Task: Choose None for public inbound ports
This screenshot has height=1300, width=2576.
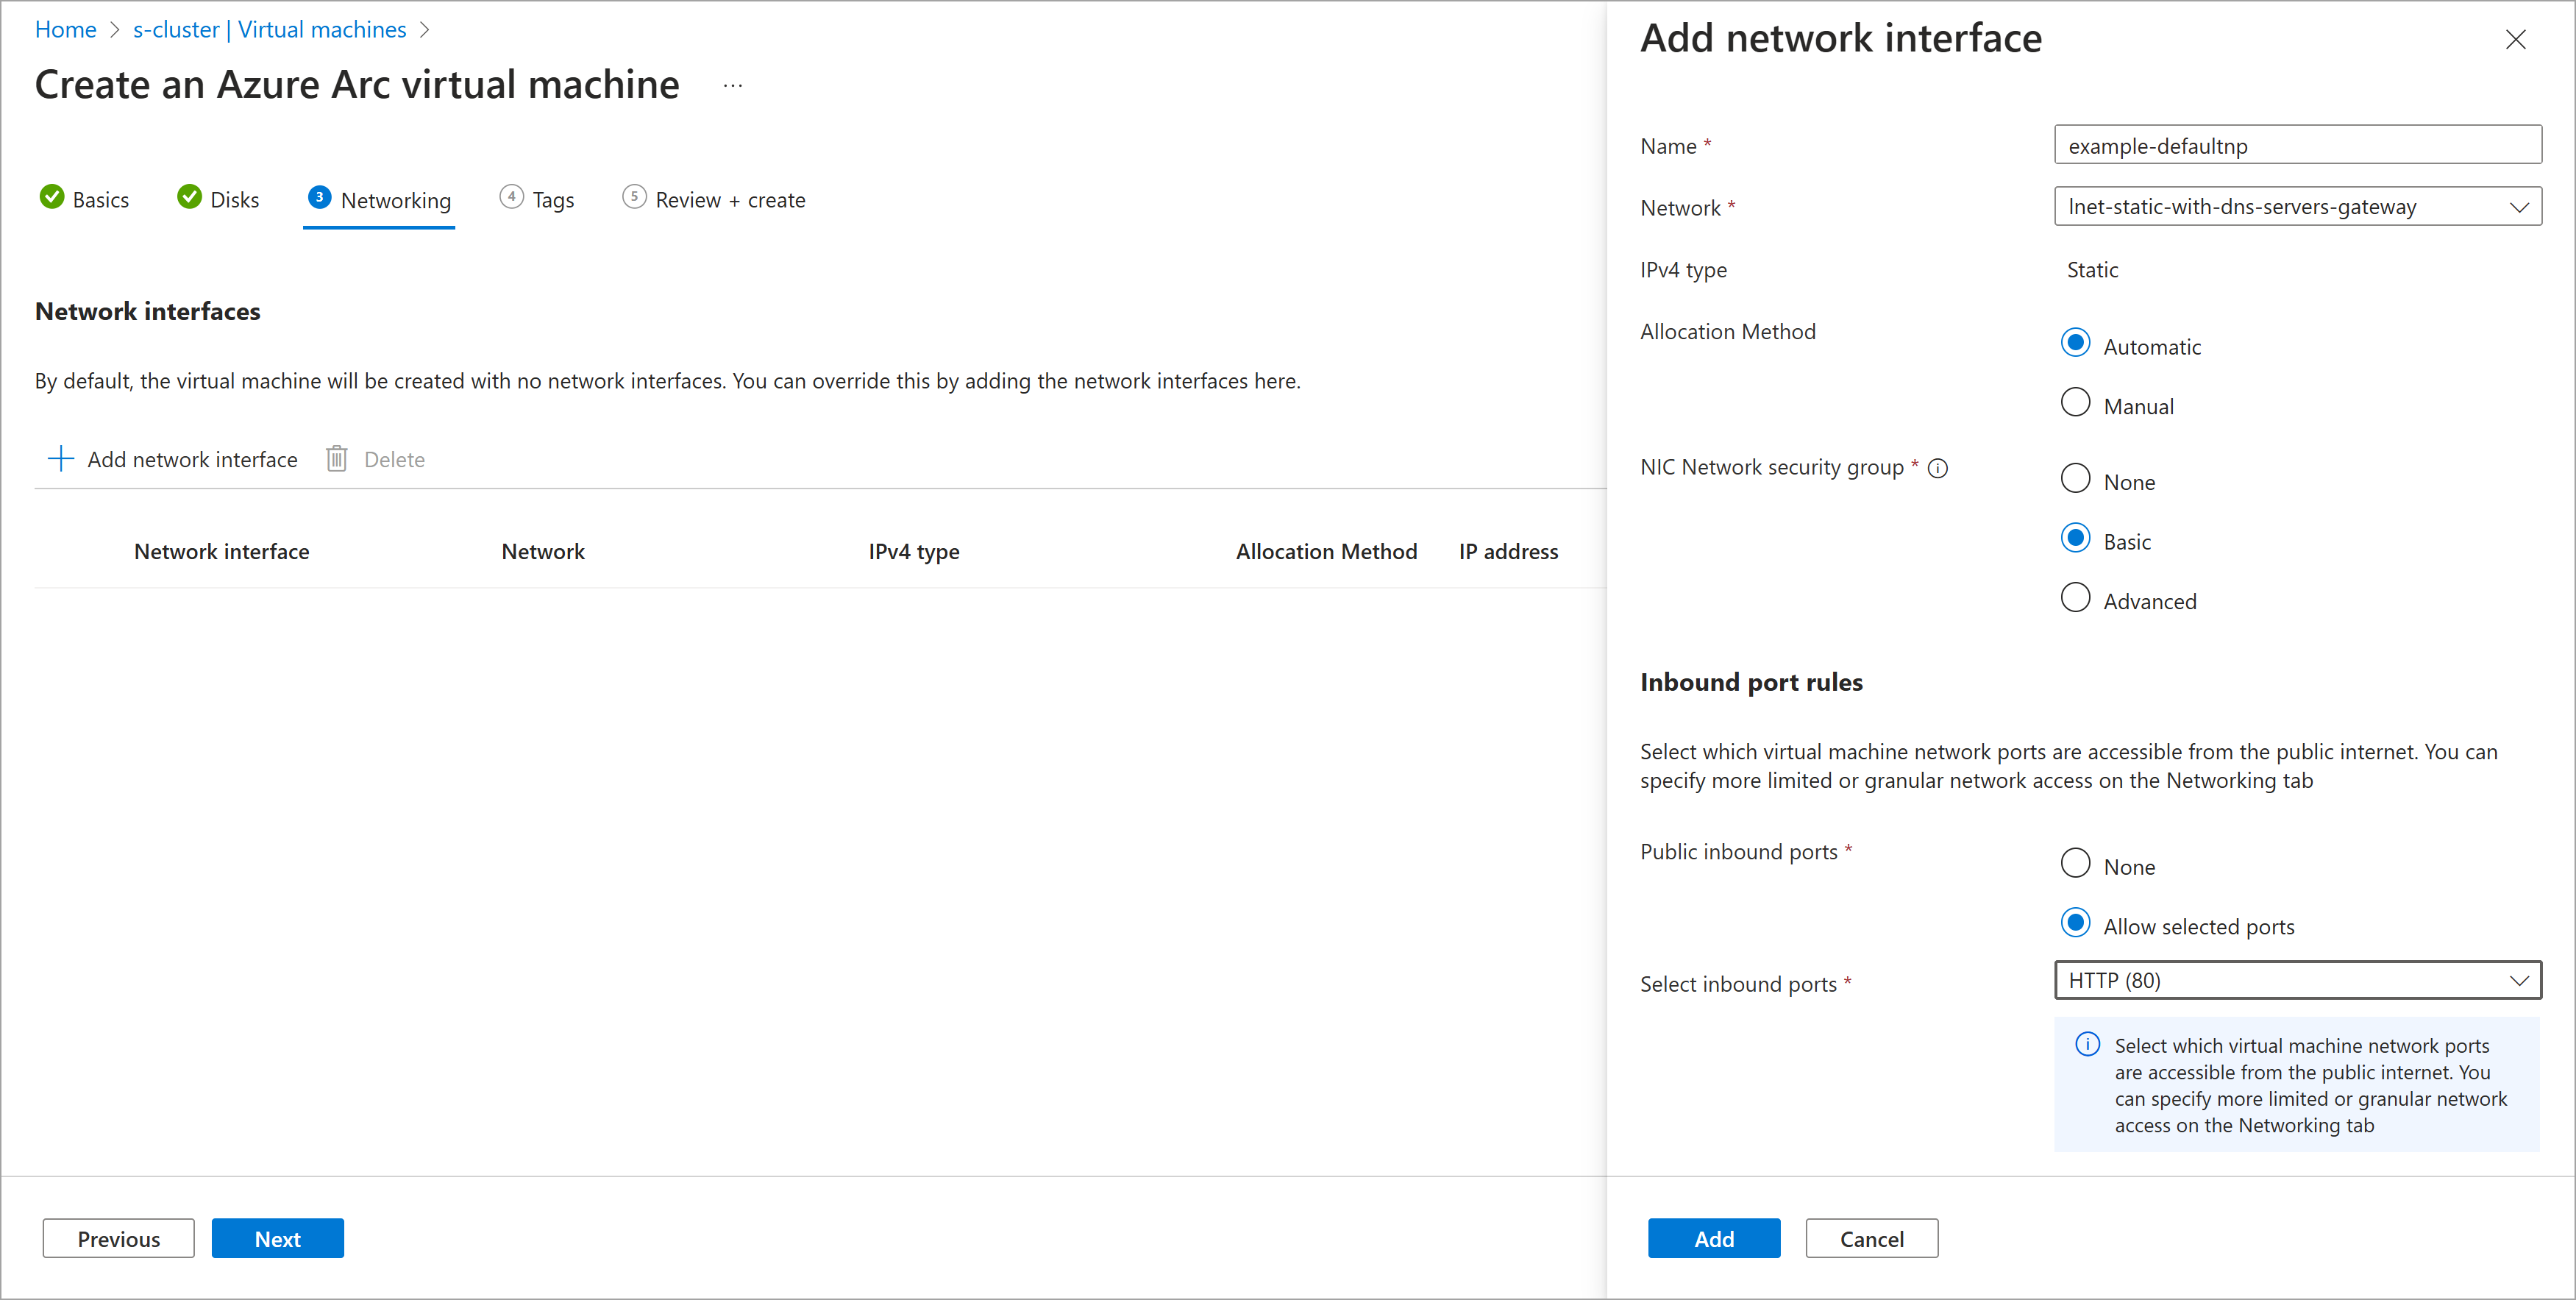Action: [2075, 862]
